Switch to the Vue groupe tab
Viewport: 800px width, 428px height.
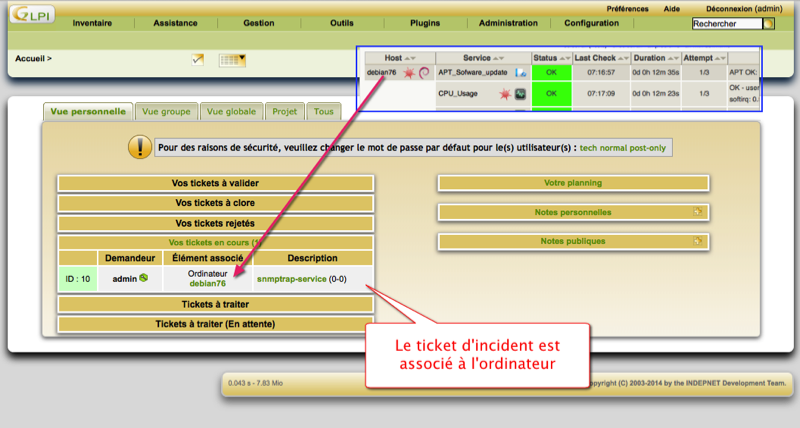(x=165, y=112)
